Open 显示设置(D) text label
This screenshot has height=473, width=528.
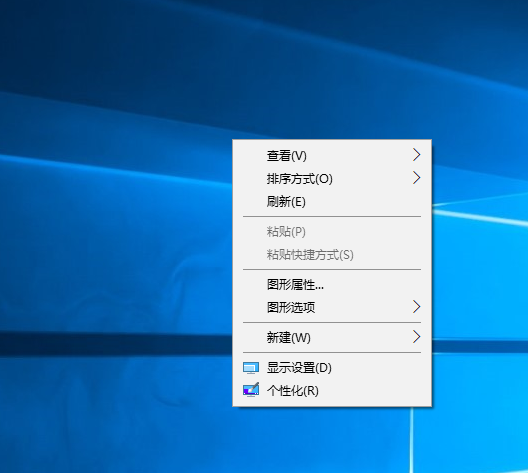[x=299, y=368]
